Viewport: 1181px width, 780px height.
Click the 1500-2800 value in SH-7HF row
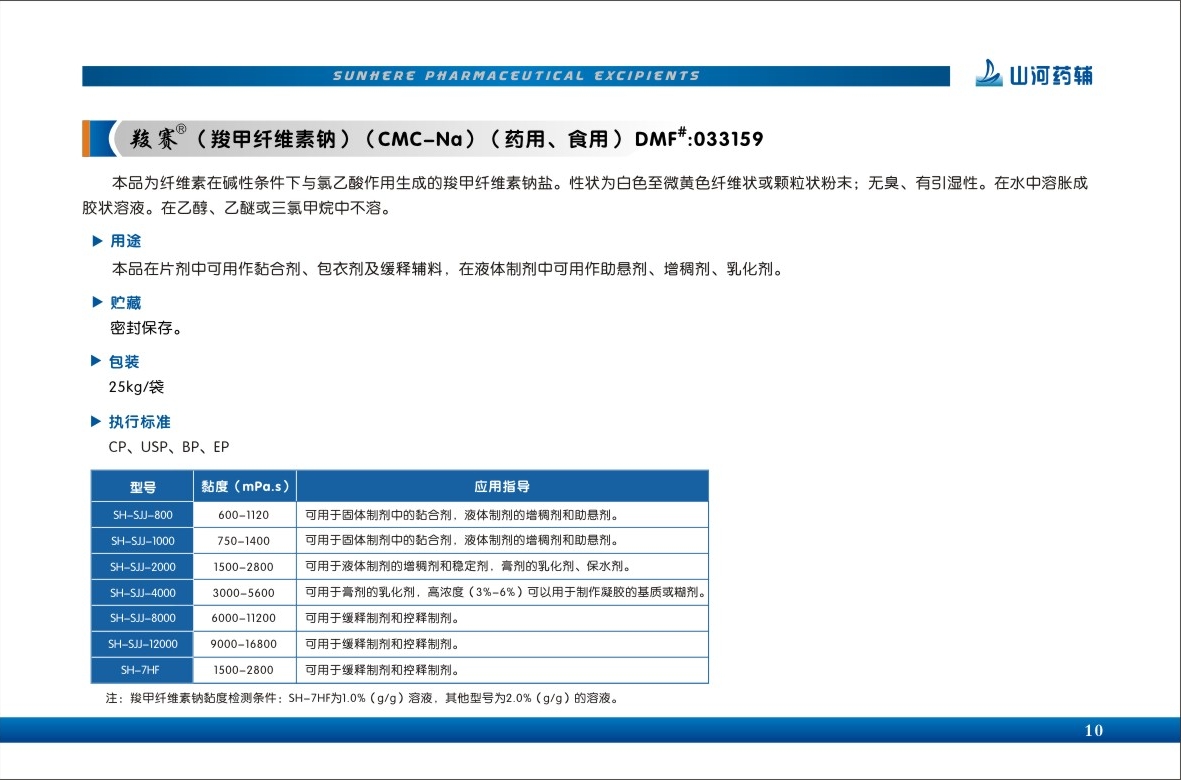(x=243, y=670)
